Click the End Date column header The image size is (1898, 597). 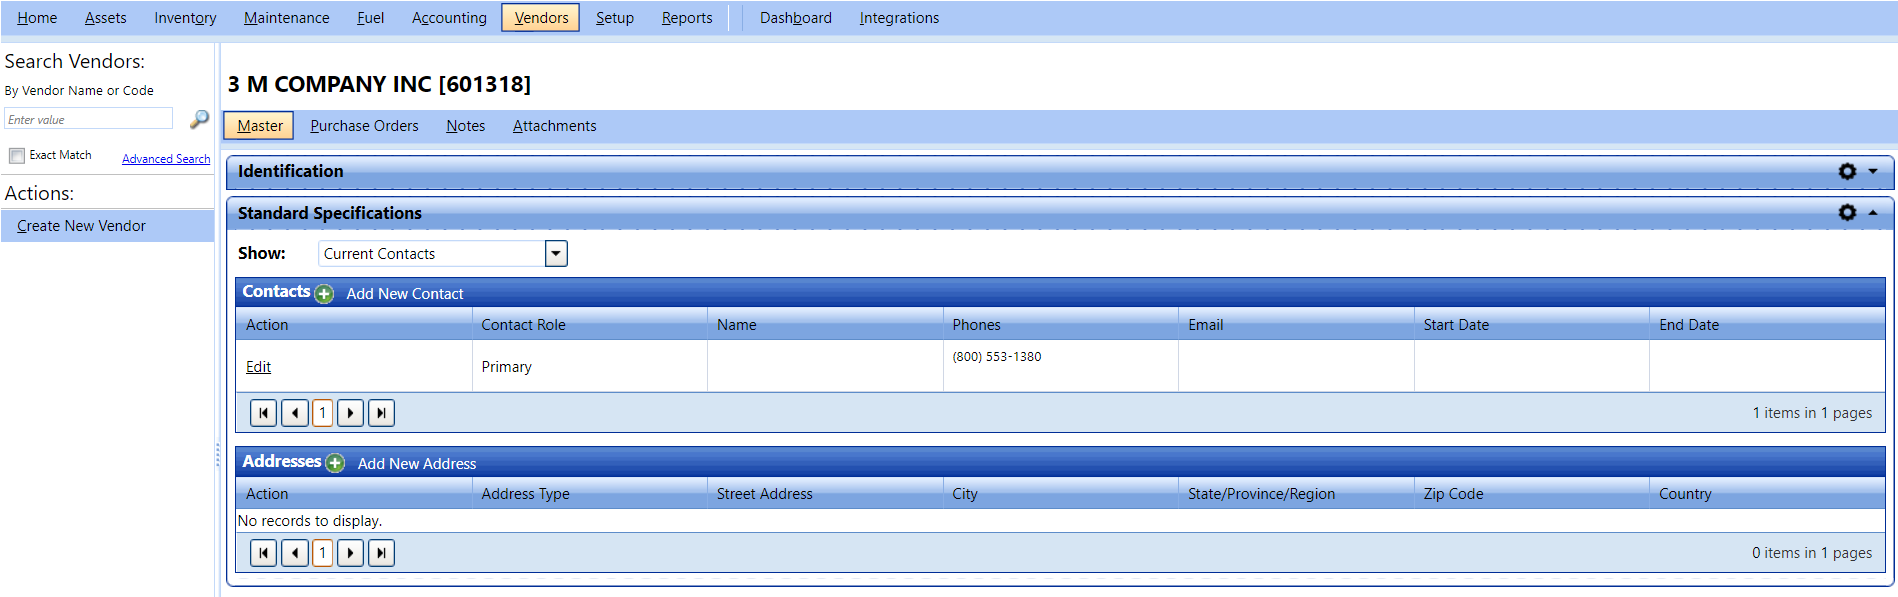coord(1767,325)
